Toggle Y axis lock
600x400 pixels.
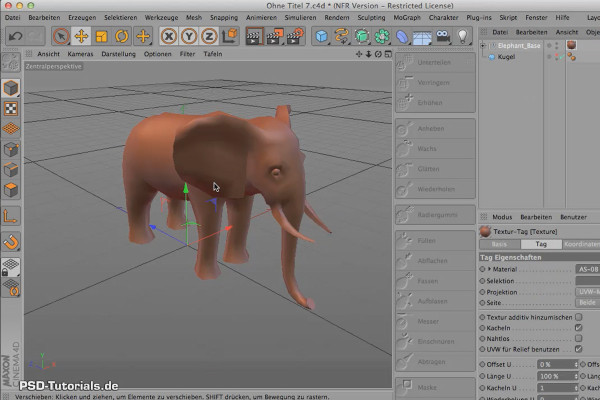click(189, 36)
